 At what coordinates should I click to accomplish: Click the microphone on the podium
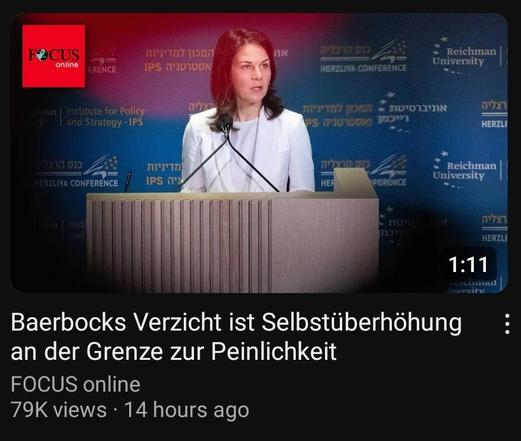(x=230, y=155)
